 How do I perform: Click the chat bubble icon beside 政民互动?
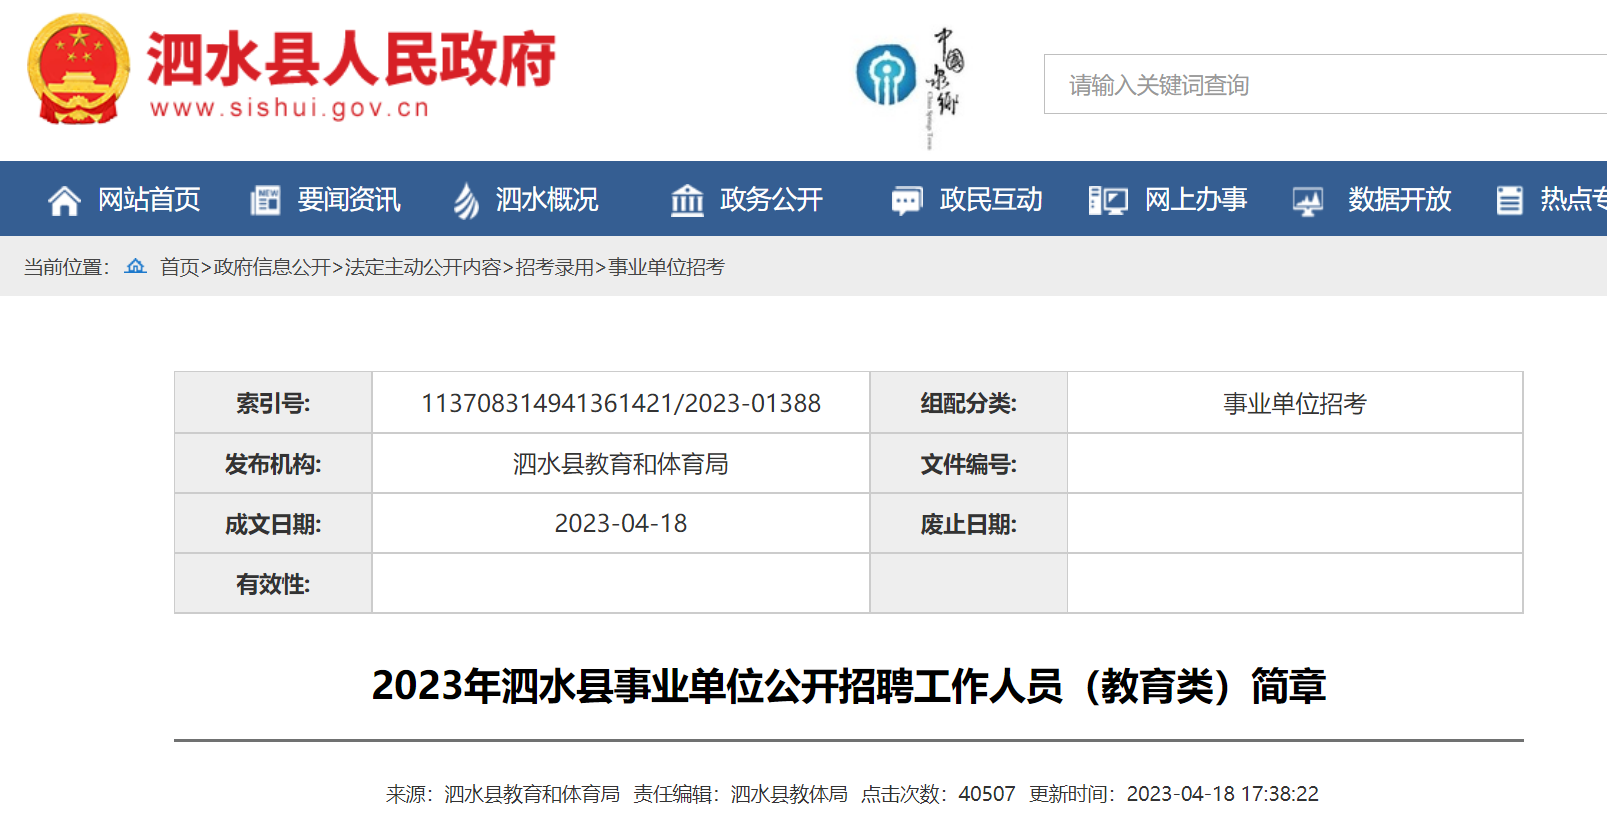point(906,201)
